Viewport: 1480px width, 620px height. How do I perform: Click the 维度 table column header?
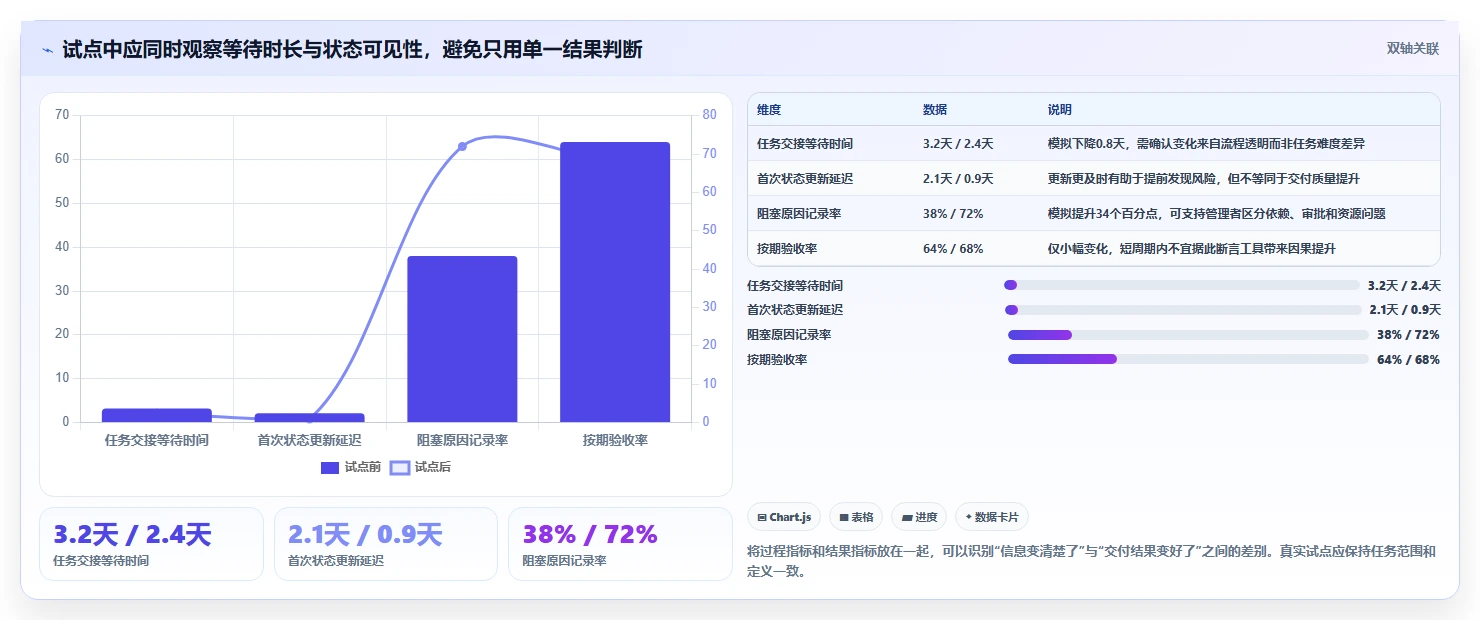769,110
